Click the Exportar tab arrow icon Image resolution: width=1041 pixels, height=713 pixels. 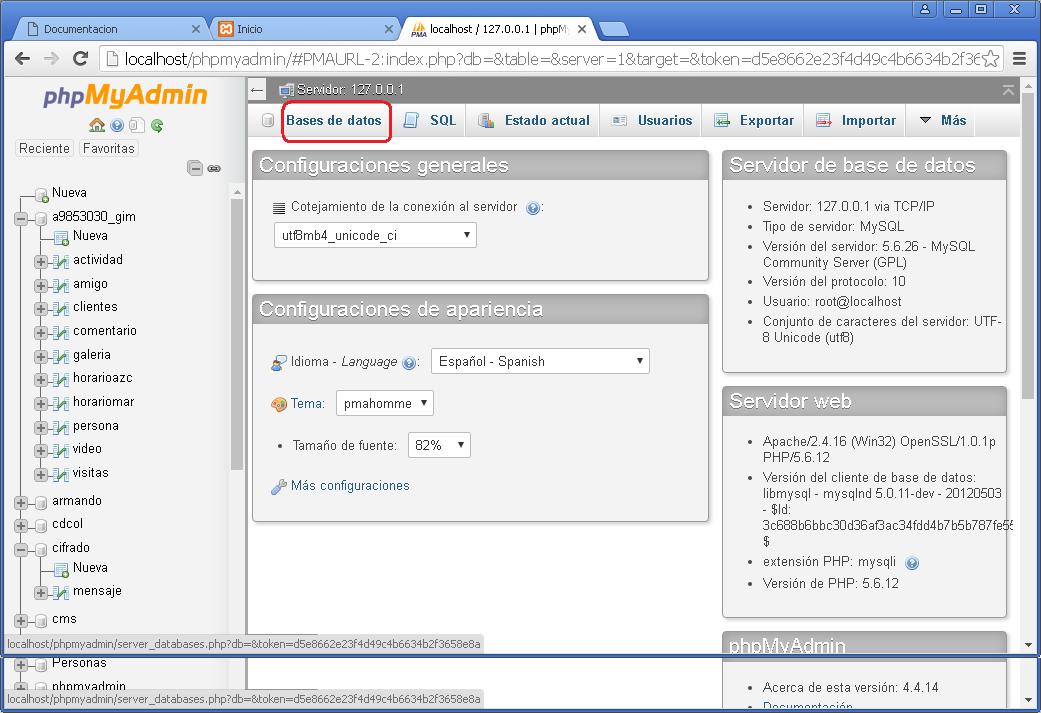pos(722,120)
